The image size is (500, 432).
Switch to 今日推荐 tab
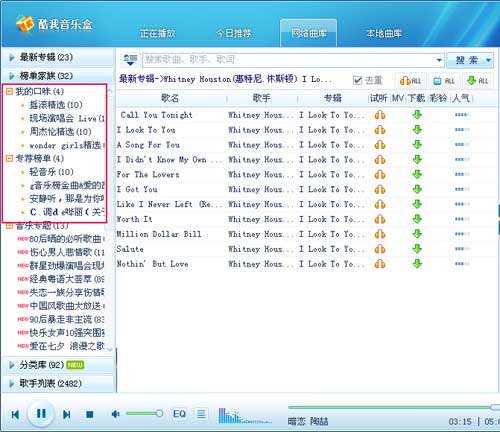233,33
